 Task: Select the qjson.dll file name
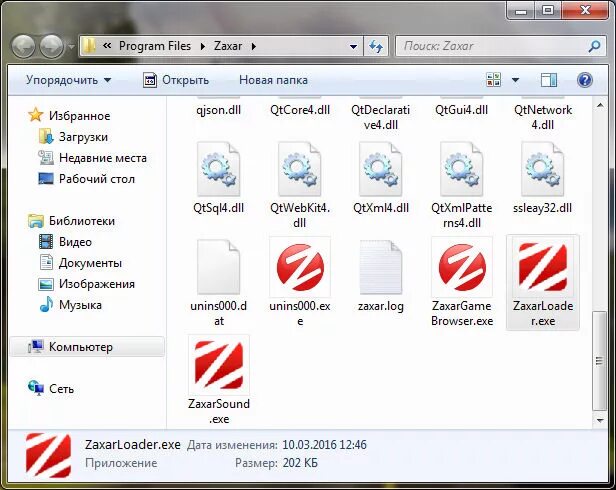click(218, 110)
